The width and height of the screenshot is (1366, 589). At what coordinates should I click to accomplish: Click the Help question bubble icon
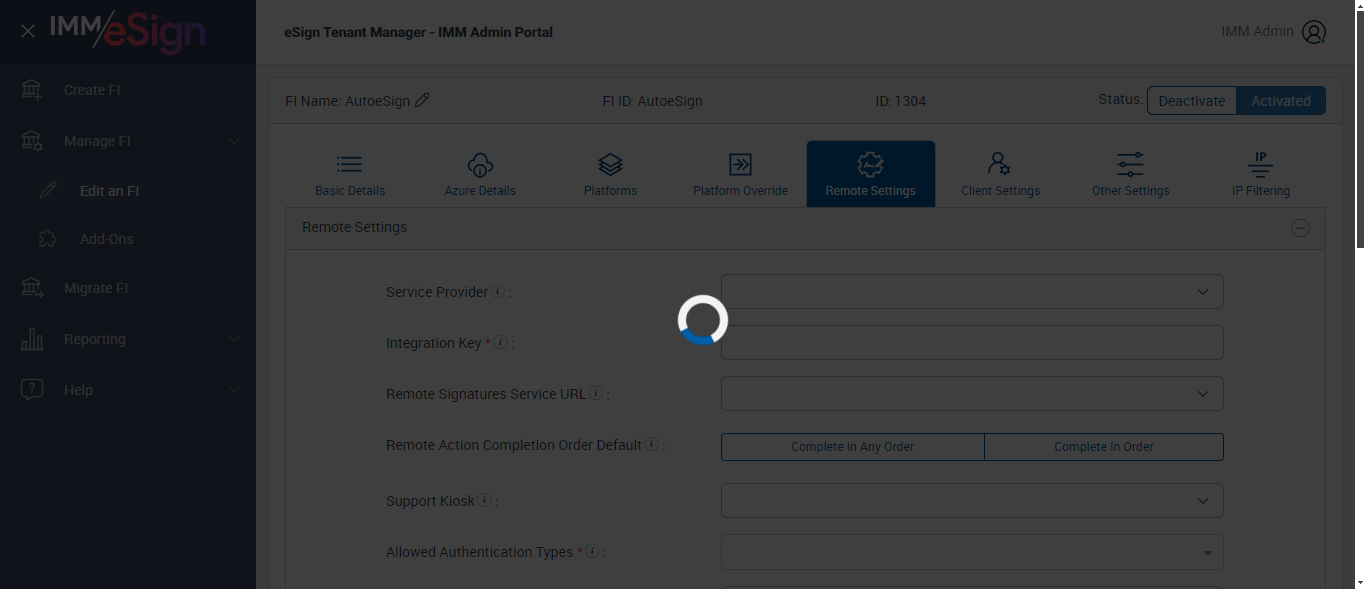pyautogui.click(x=32, y=390)
